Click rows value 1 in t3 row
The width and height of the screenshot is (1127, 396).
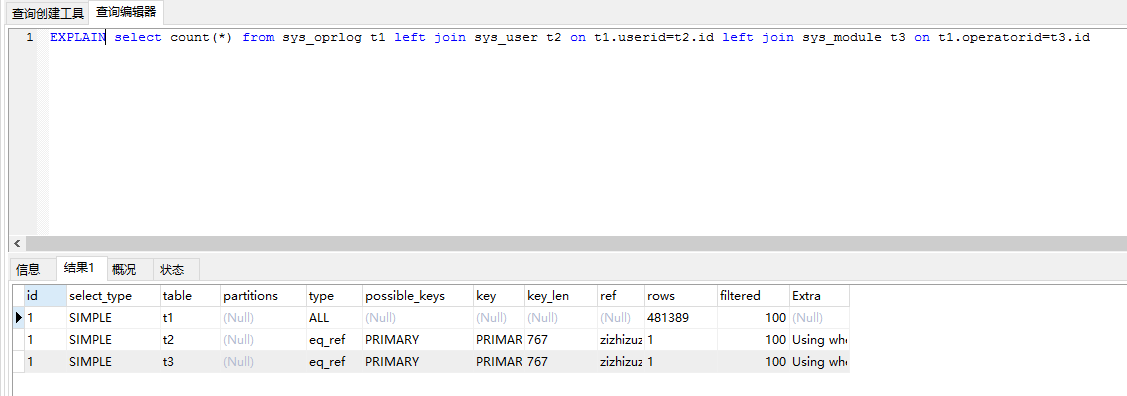pyautogui.click(x=681, y=362)
